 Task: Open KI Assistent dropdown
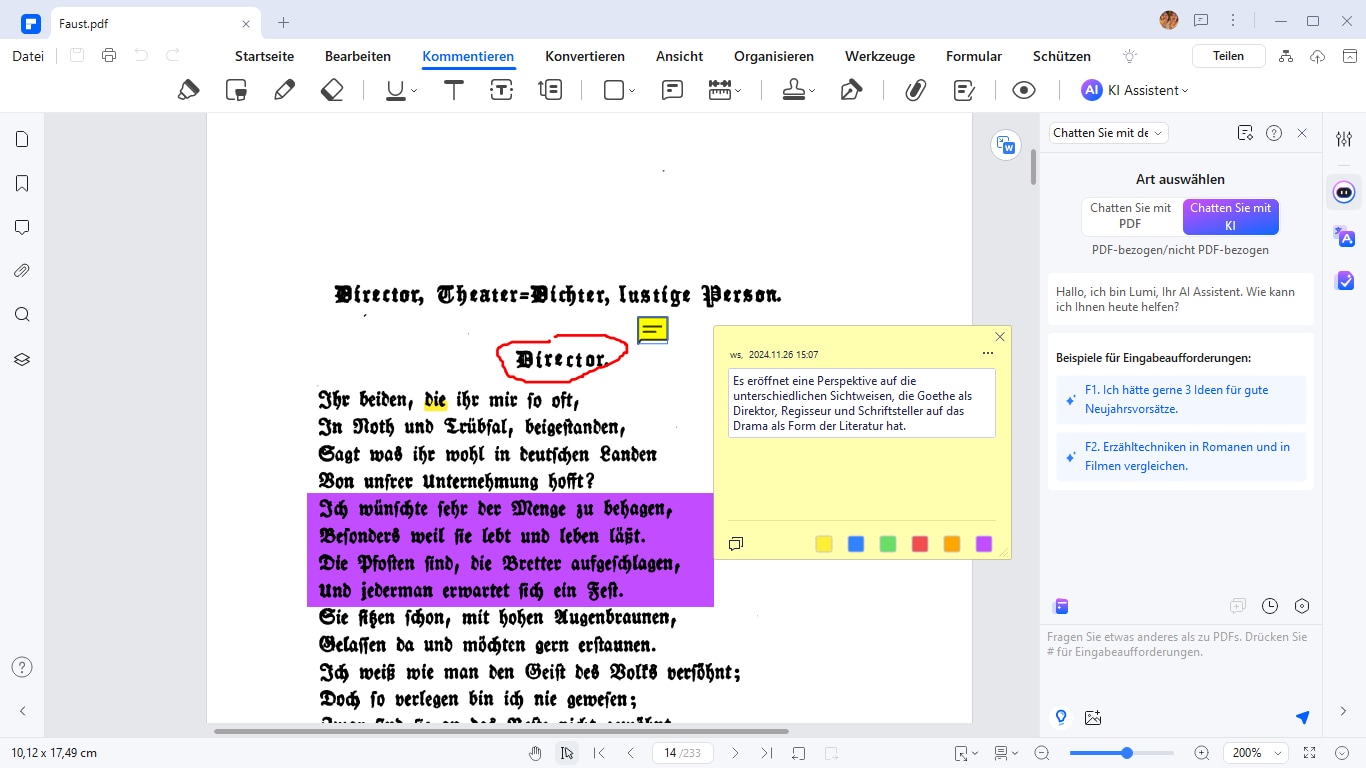[x=1135, y=90]
